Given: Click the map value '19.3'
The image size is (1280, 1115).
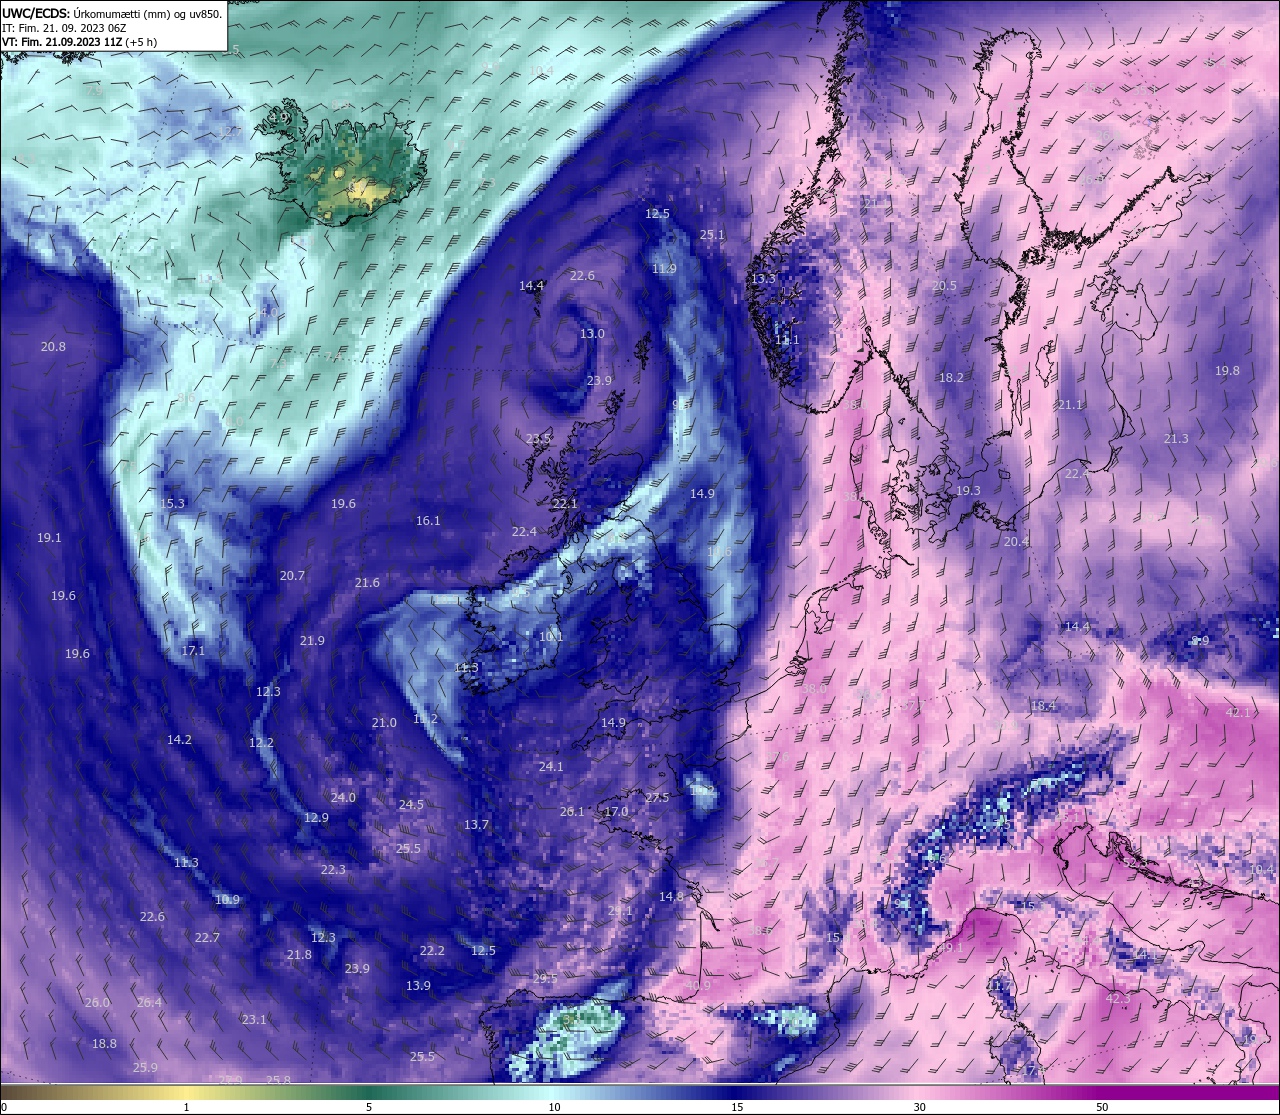Looking at the screenshot, I should click(968, 491).
